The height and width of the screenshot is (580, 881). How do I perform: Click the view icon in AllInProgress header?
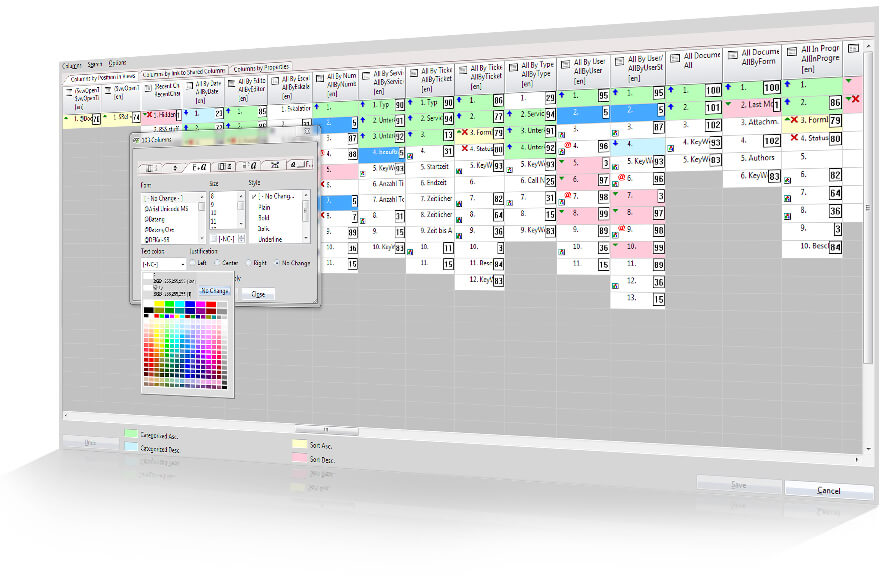790,49
